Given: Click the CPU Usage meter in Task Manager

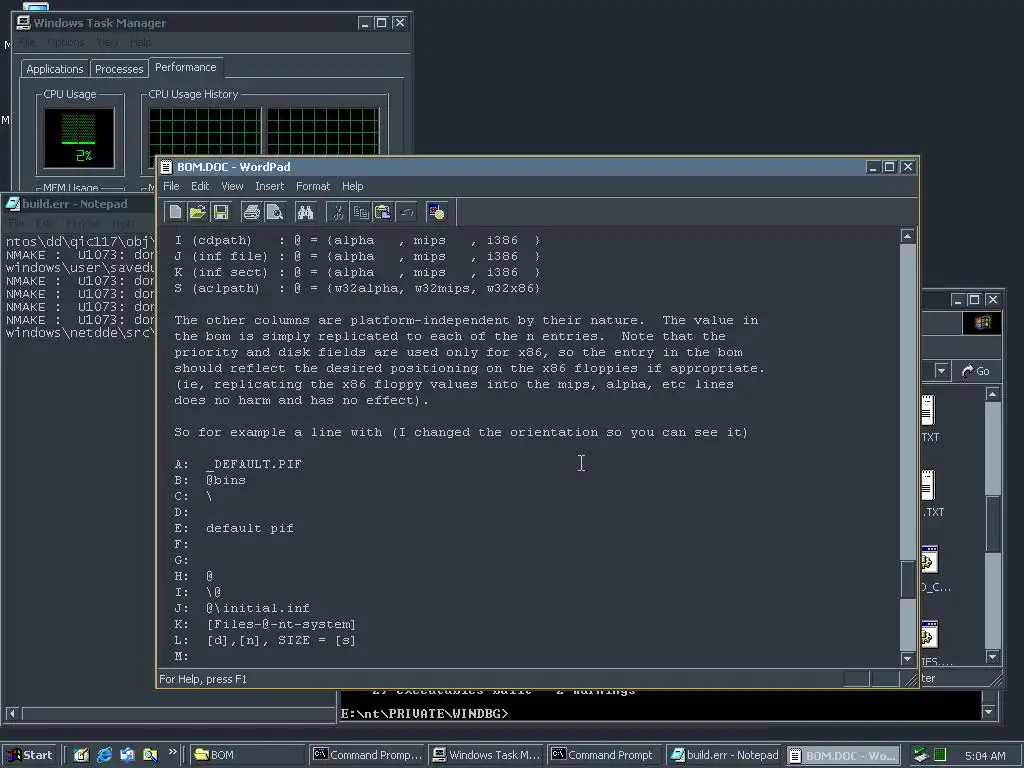Looking at the screenshot, I should [79, 138].
